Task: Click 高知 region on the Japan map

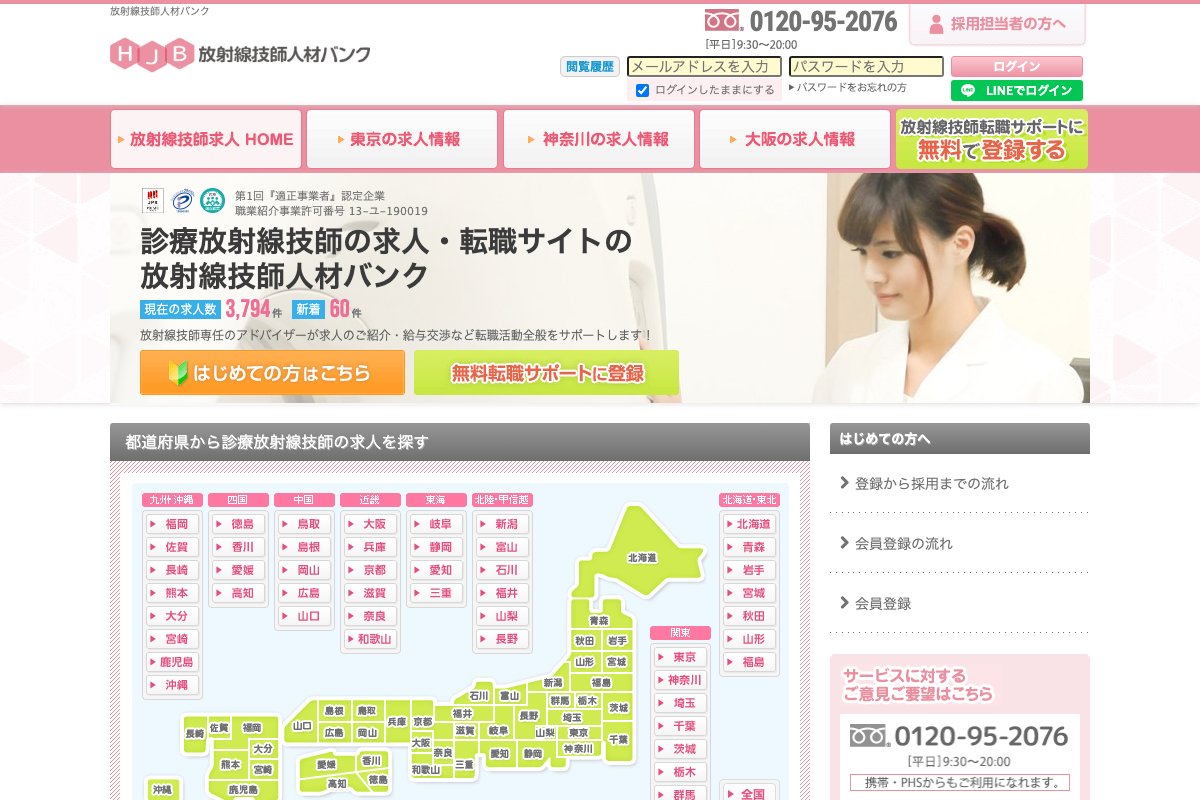Action: (337, 783)
